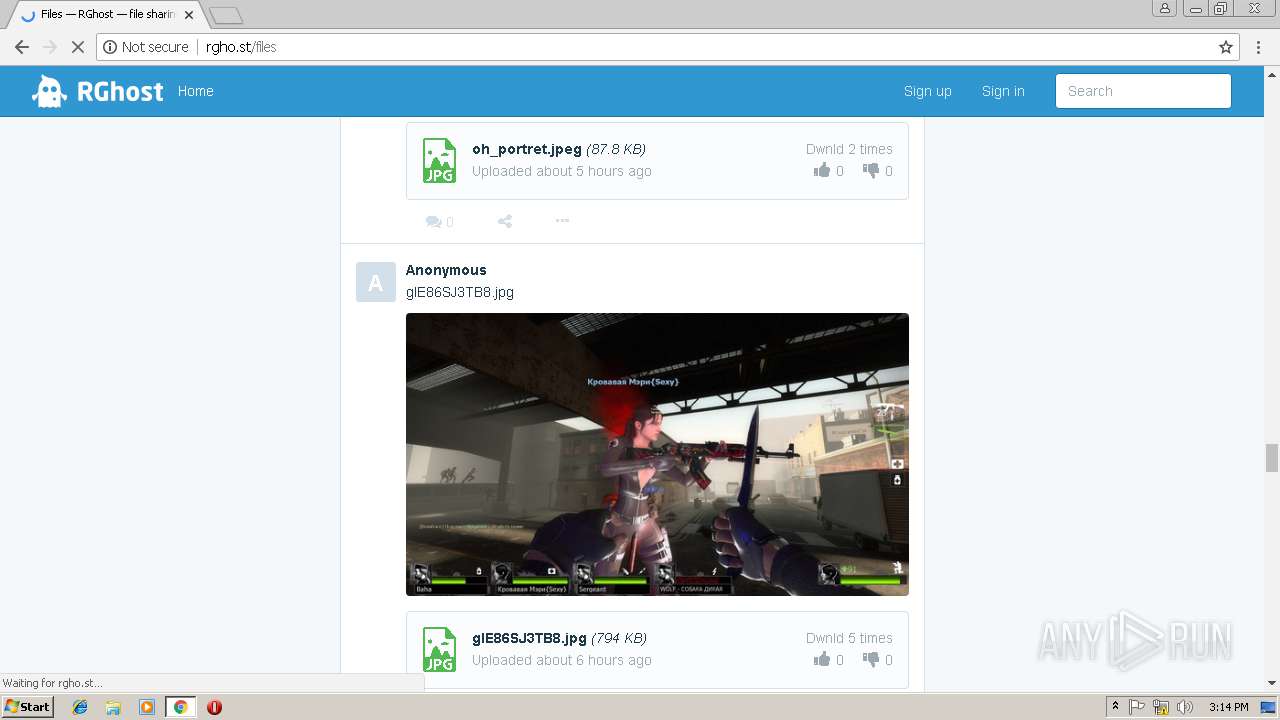The width and height of the screenshot is (1280, 720).
Task: Click the Anonymous avatar letter A
Action: (x=376, y=282)
